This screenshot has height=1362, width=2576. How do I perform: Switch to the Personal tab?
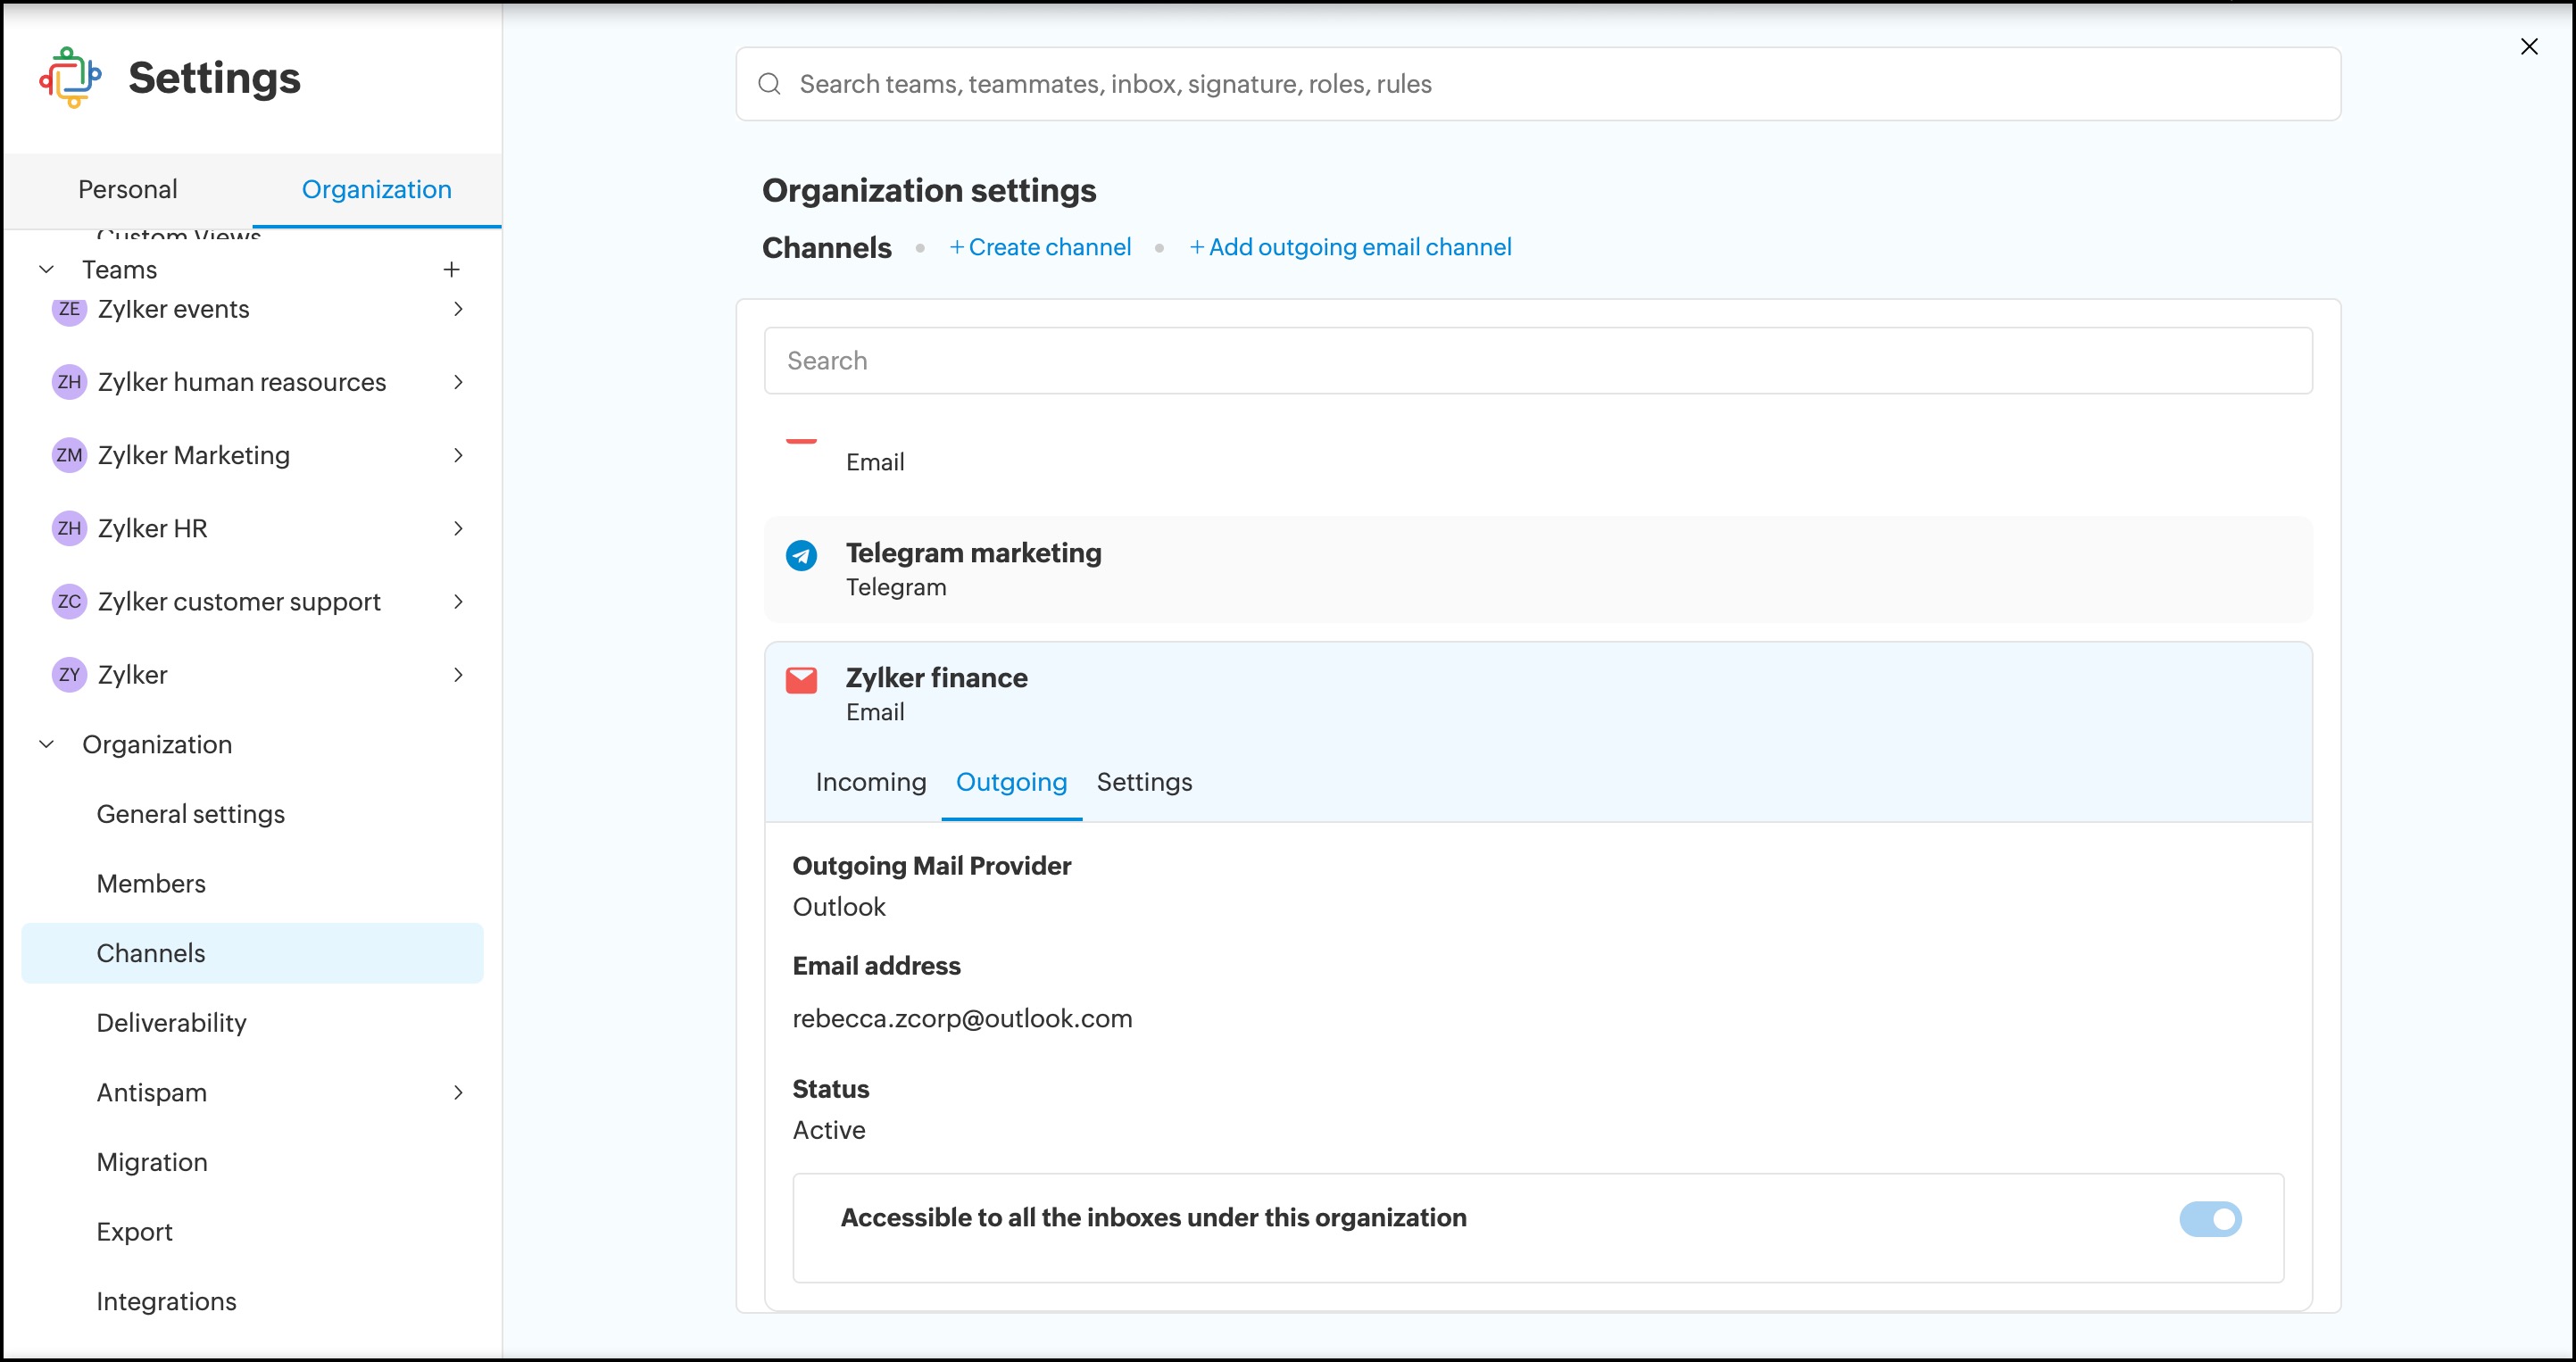point(128,189)
